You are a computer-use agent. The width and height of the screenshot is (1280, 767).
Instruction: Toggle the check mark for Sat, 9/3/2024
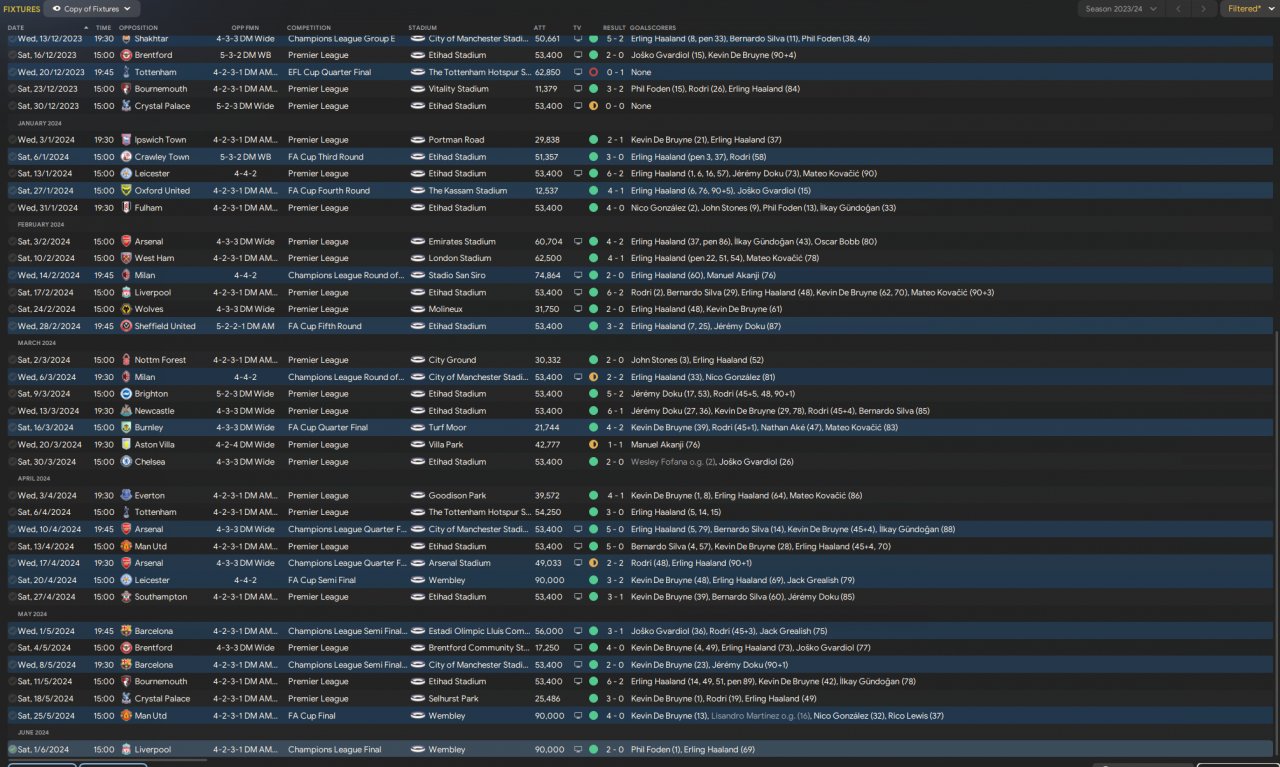click(x=12, y=394)
